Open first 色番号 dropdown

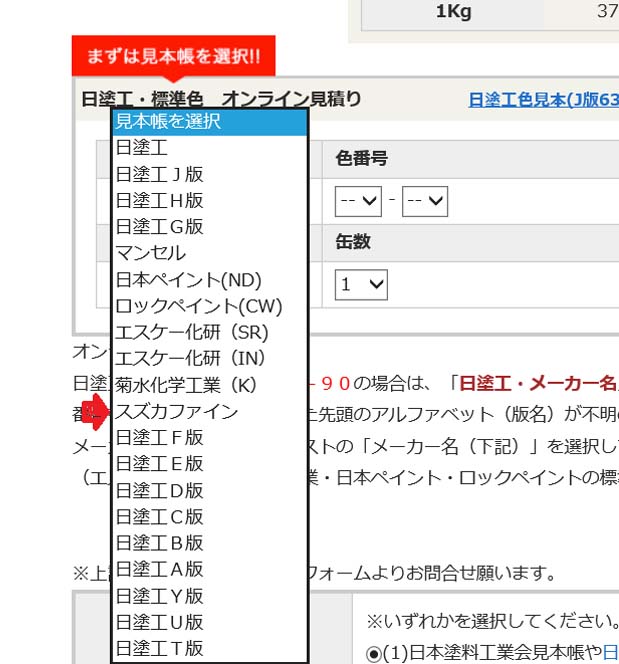[358, 201]
